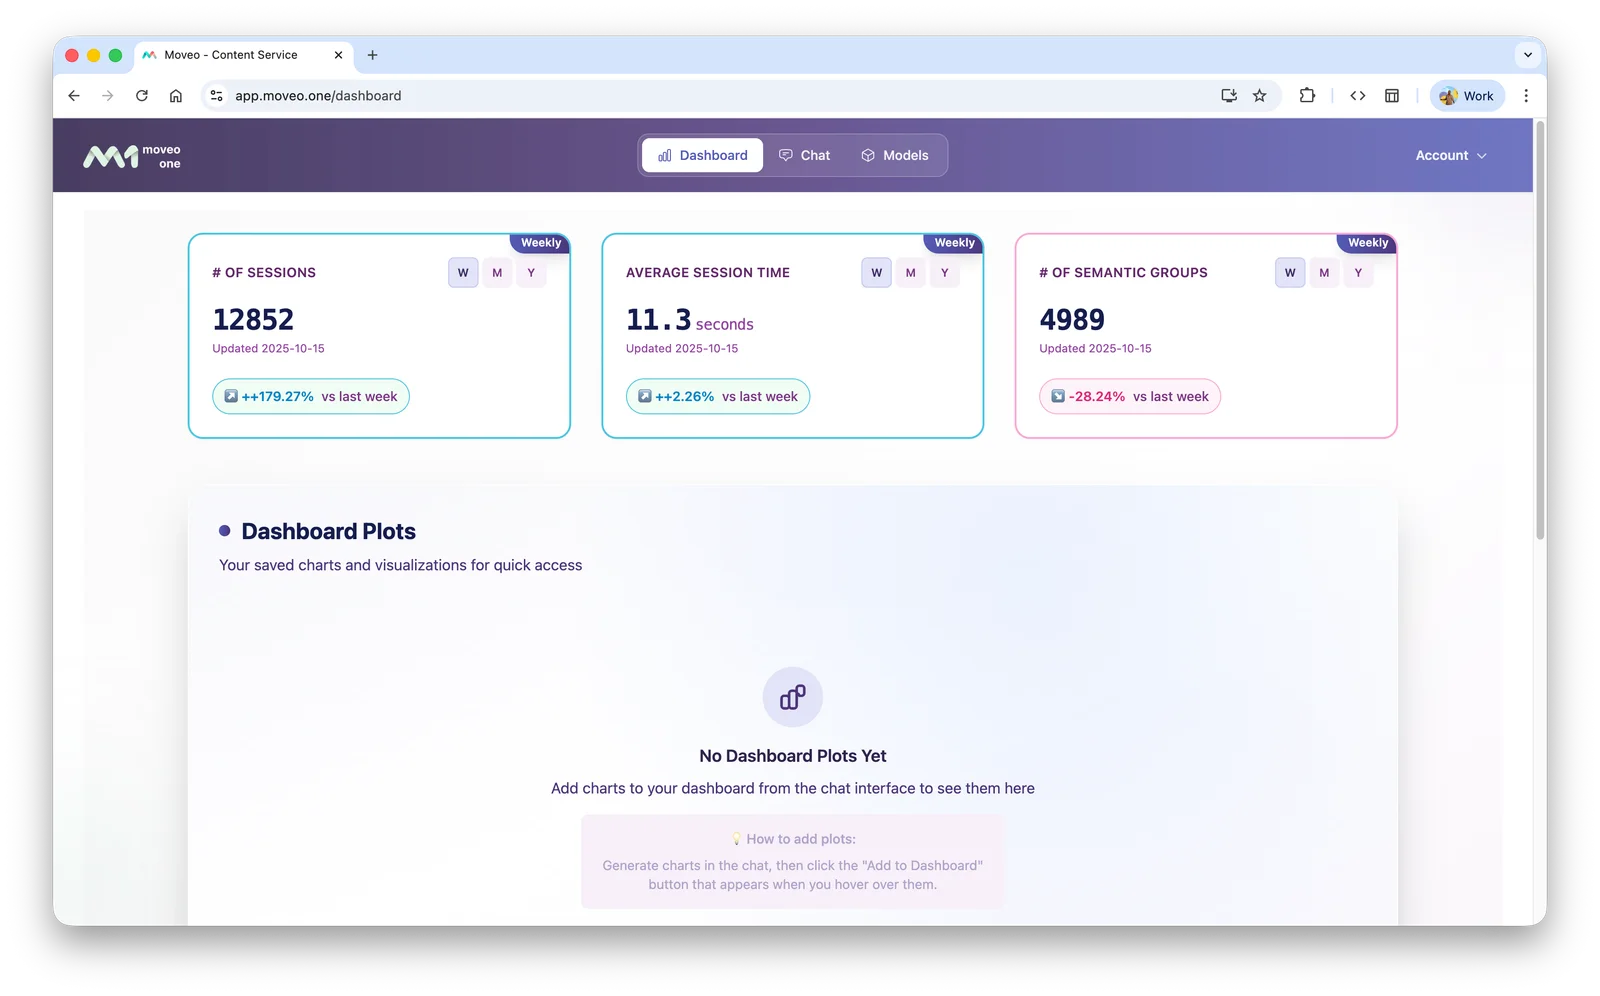Select W toggle on Semantic Groups card
Screen dimensions: 1600x996
point(1290,272)
